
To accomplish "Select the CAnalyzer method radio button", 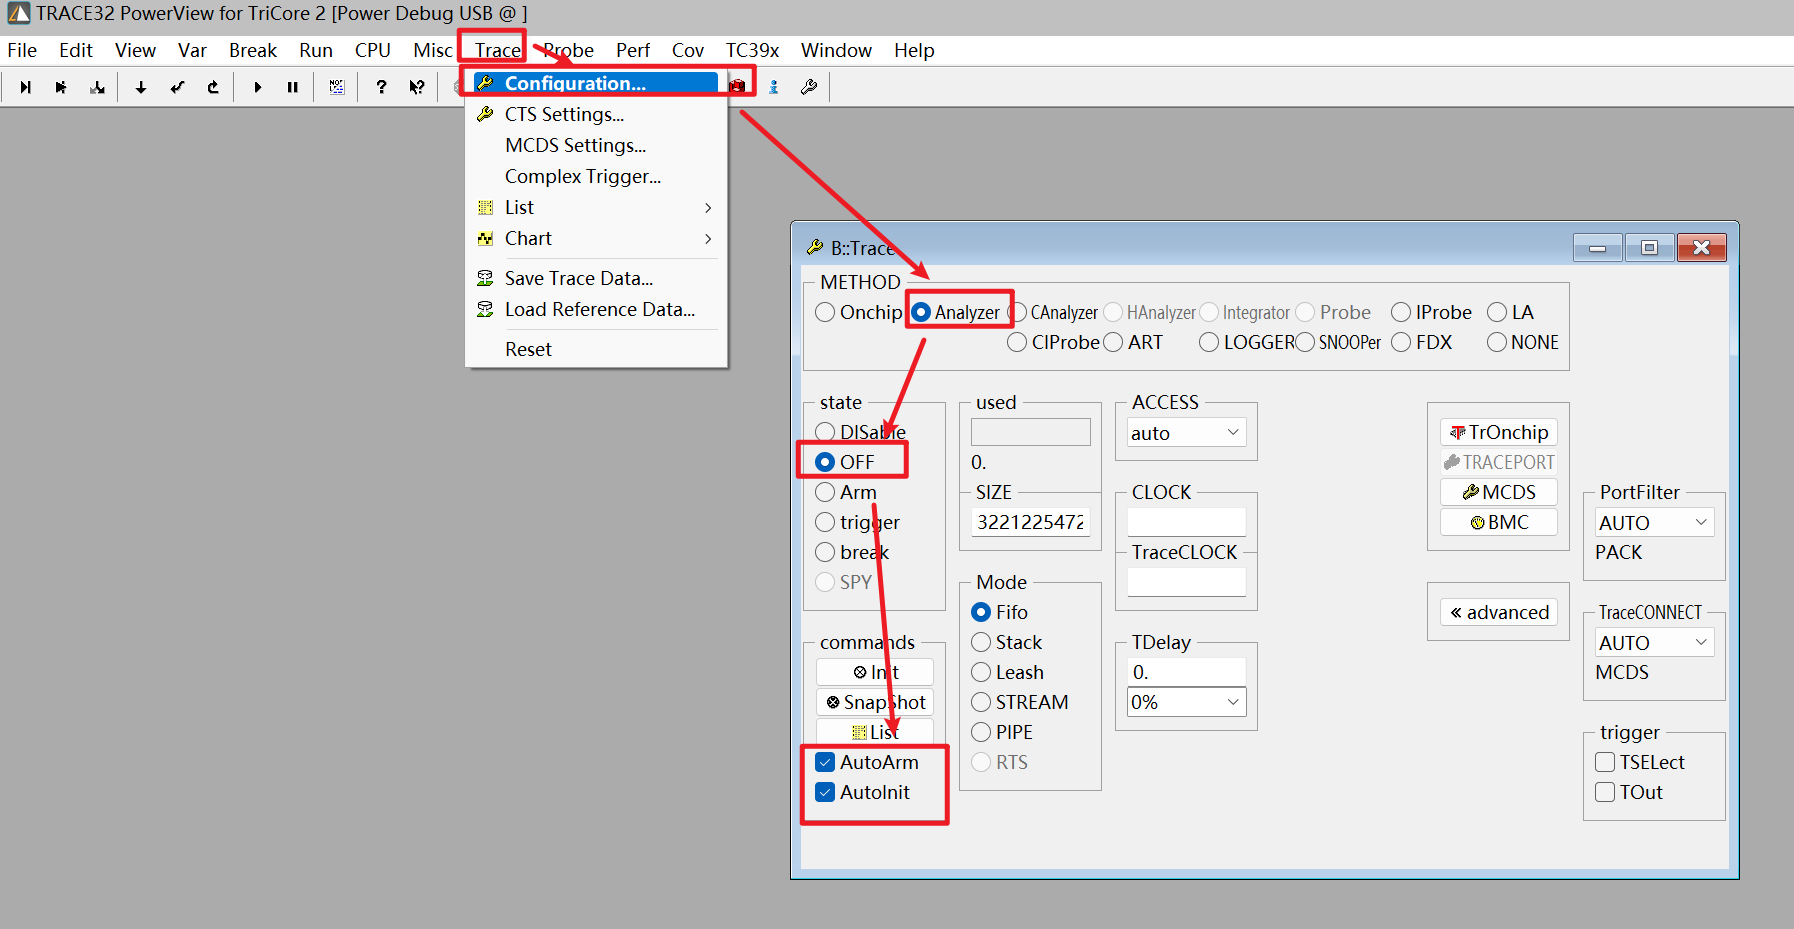I will (x=1017, y=312).
